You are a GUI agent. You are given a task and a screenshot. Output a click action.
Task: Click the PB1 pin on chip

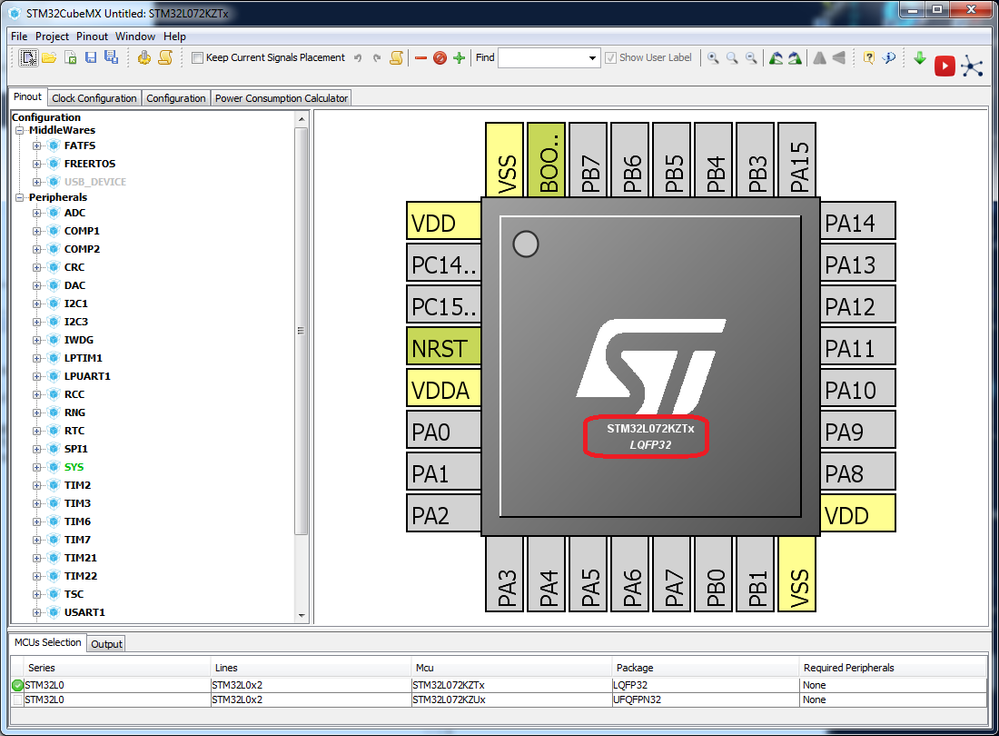(x=756, y=574)
